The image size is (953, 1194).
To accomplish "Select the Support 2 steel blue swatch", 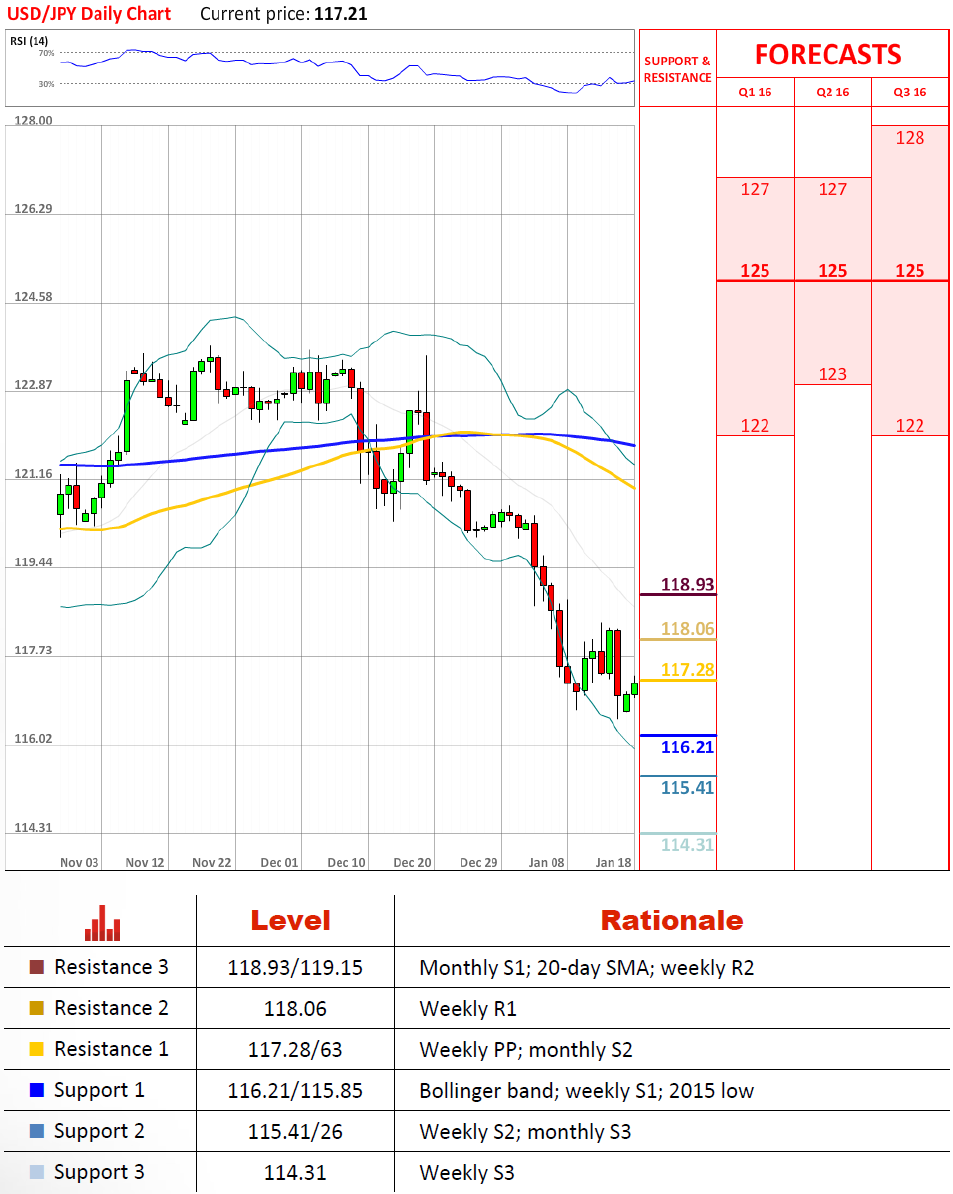I will pos(37,1131).
